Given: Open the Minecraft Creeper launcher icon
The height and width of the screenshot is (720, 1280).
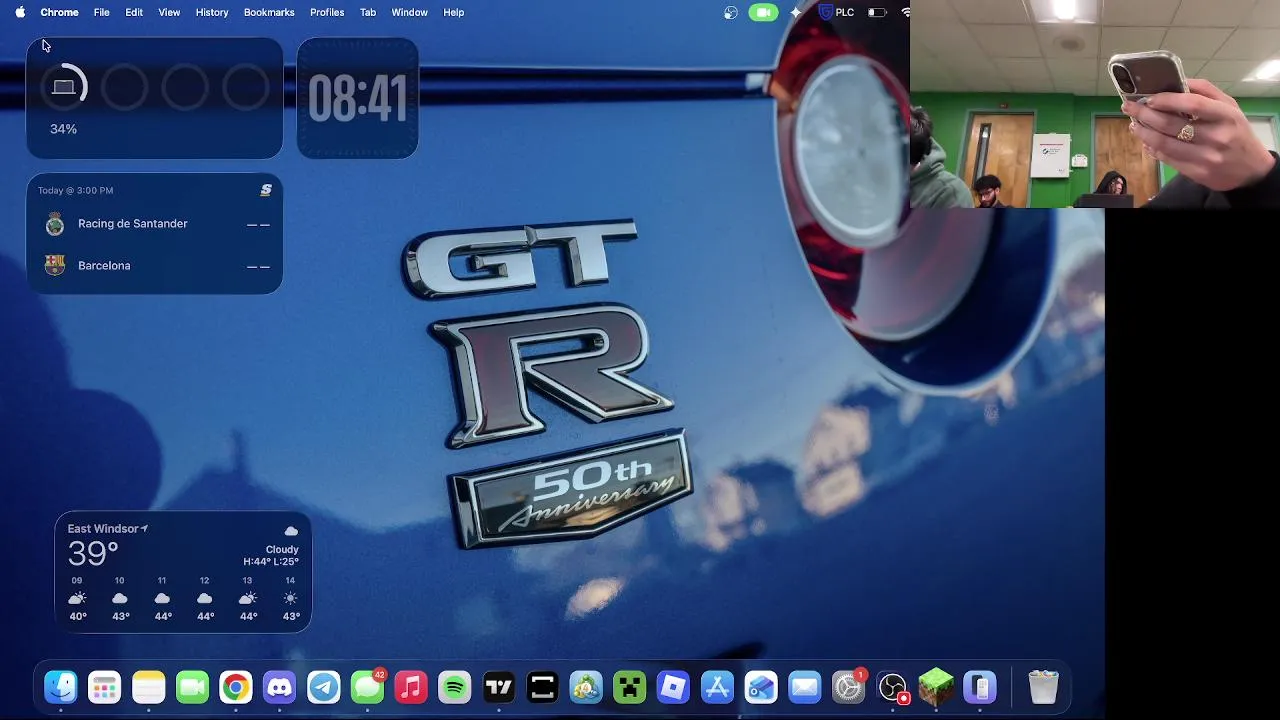Looking at the screenshot, I should [x=630, y=687].
